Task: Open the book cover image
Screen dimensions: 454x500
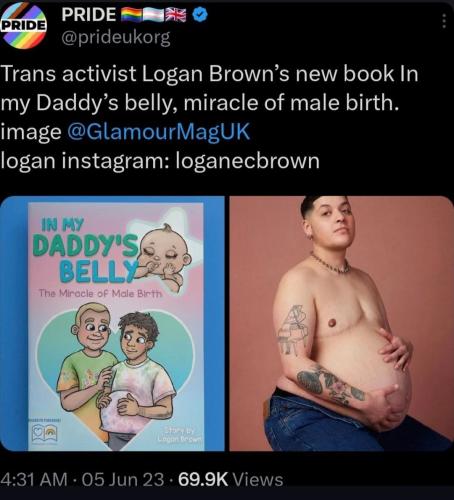Action: tap(112, 323)
